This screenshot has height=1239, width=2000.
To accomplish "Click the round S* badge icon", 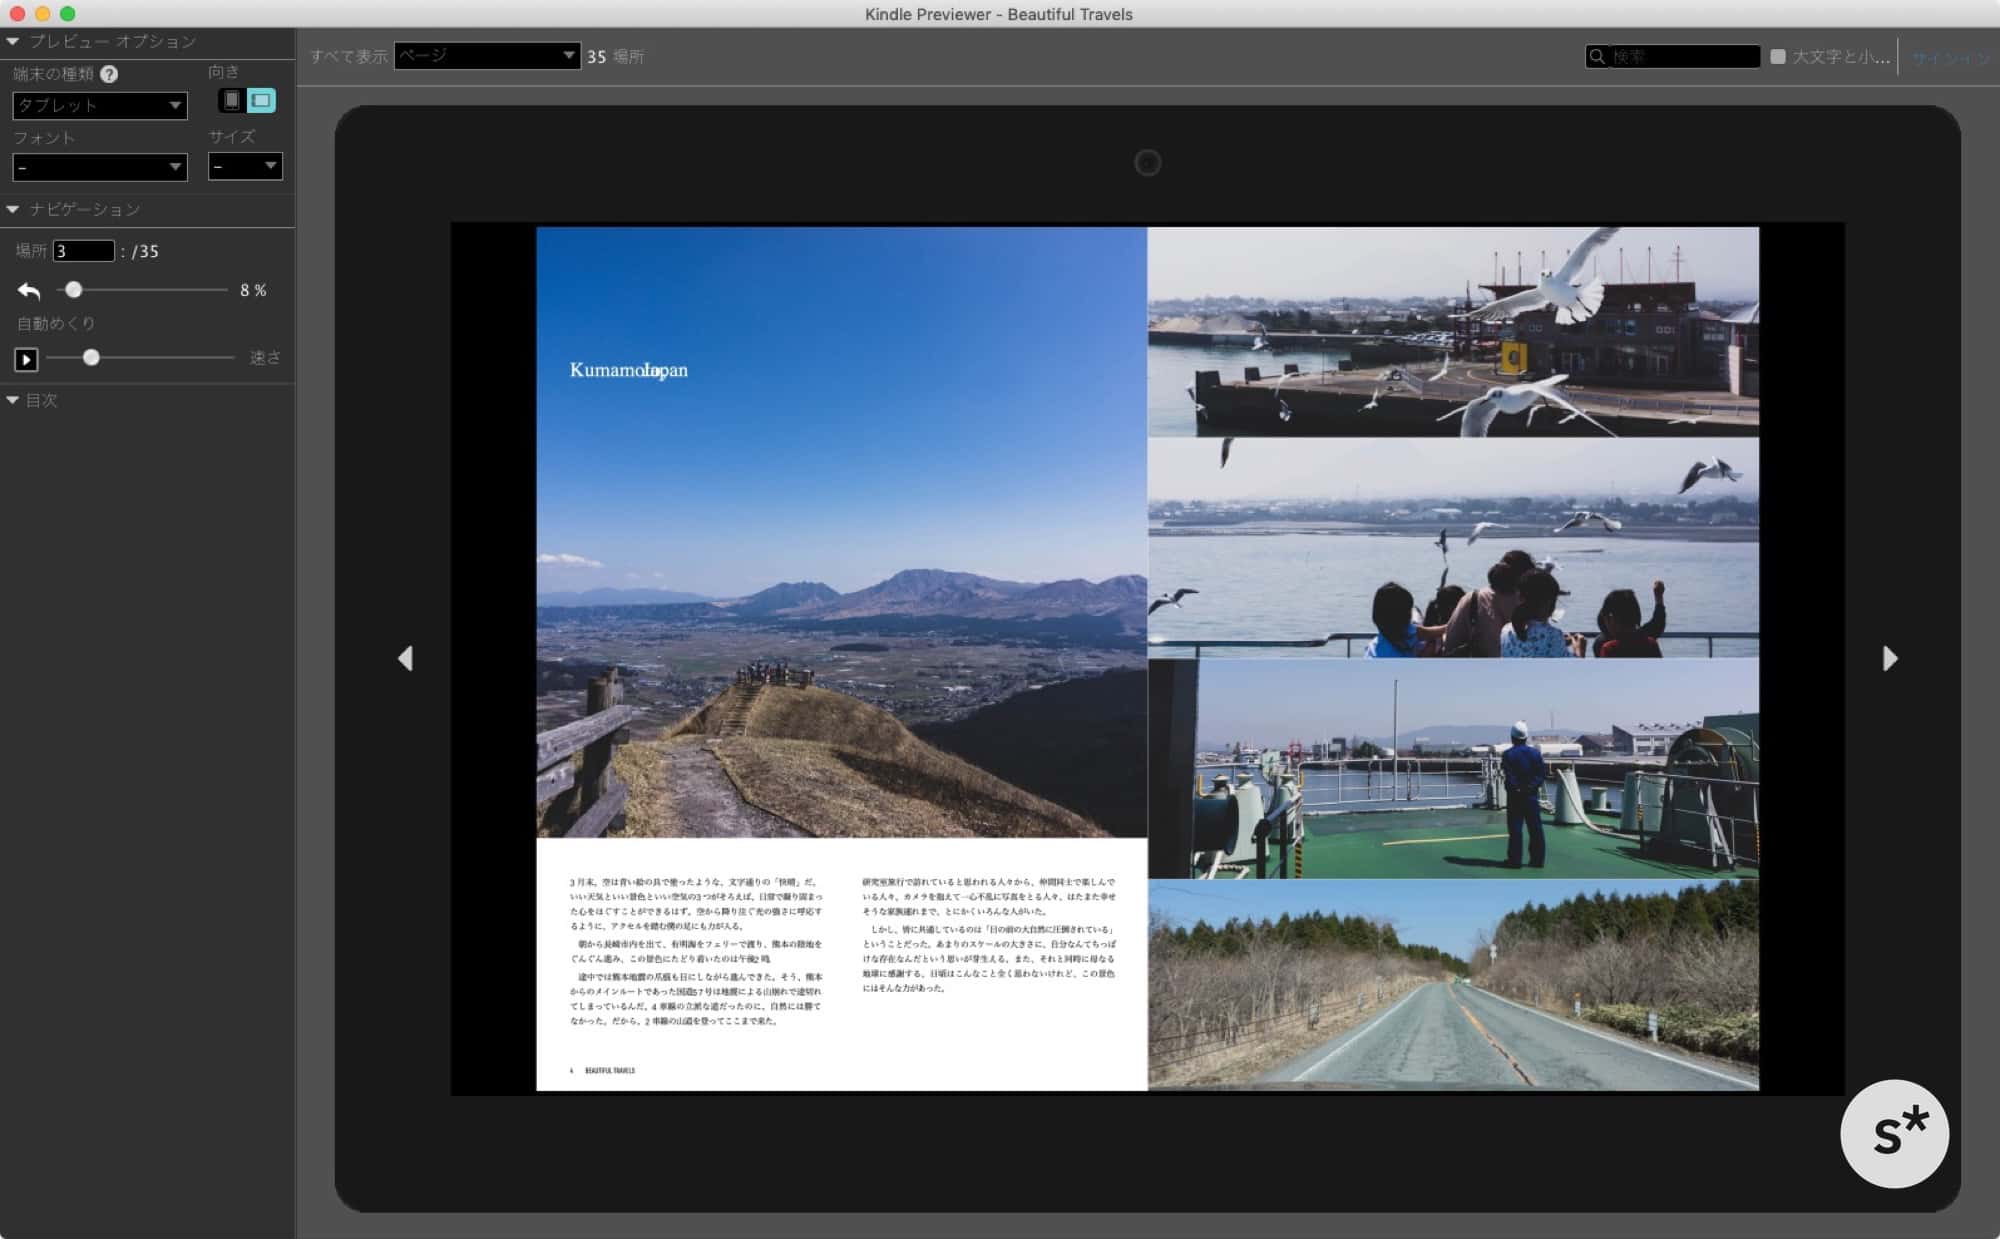I will (1894, 1133).
